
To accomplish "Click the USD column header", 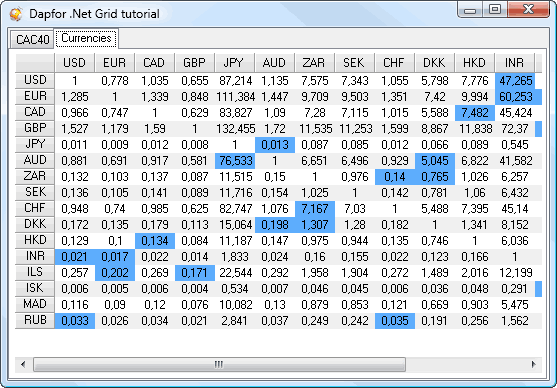I will tap(75, 63).
